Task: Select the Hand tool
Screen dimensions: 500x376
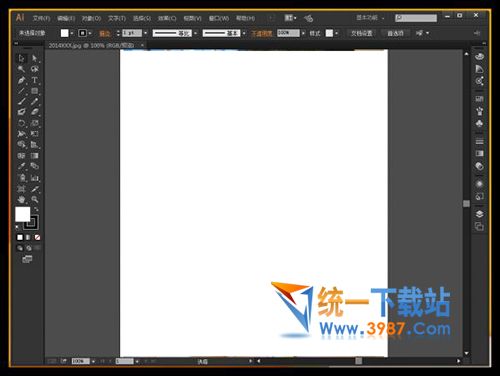Action: pyautogui.click(x=21, y=199)
